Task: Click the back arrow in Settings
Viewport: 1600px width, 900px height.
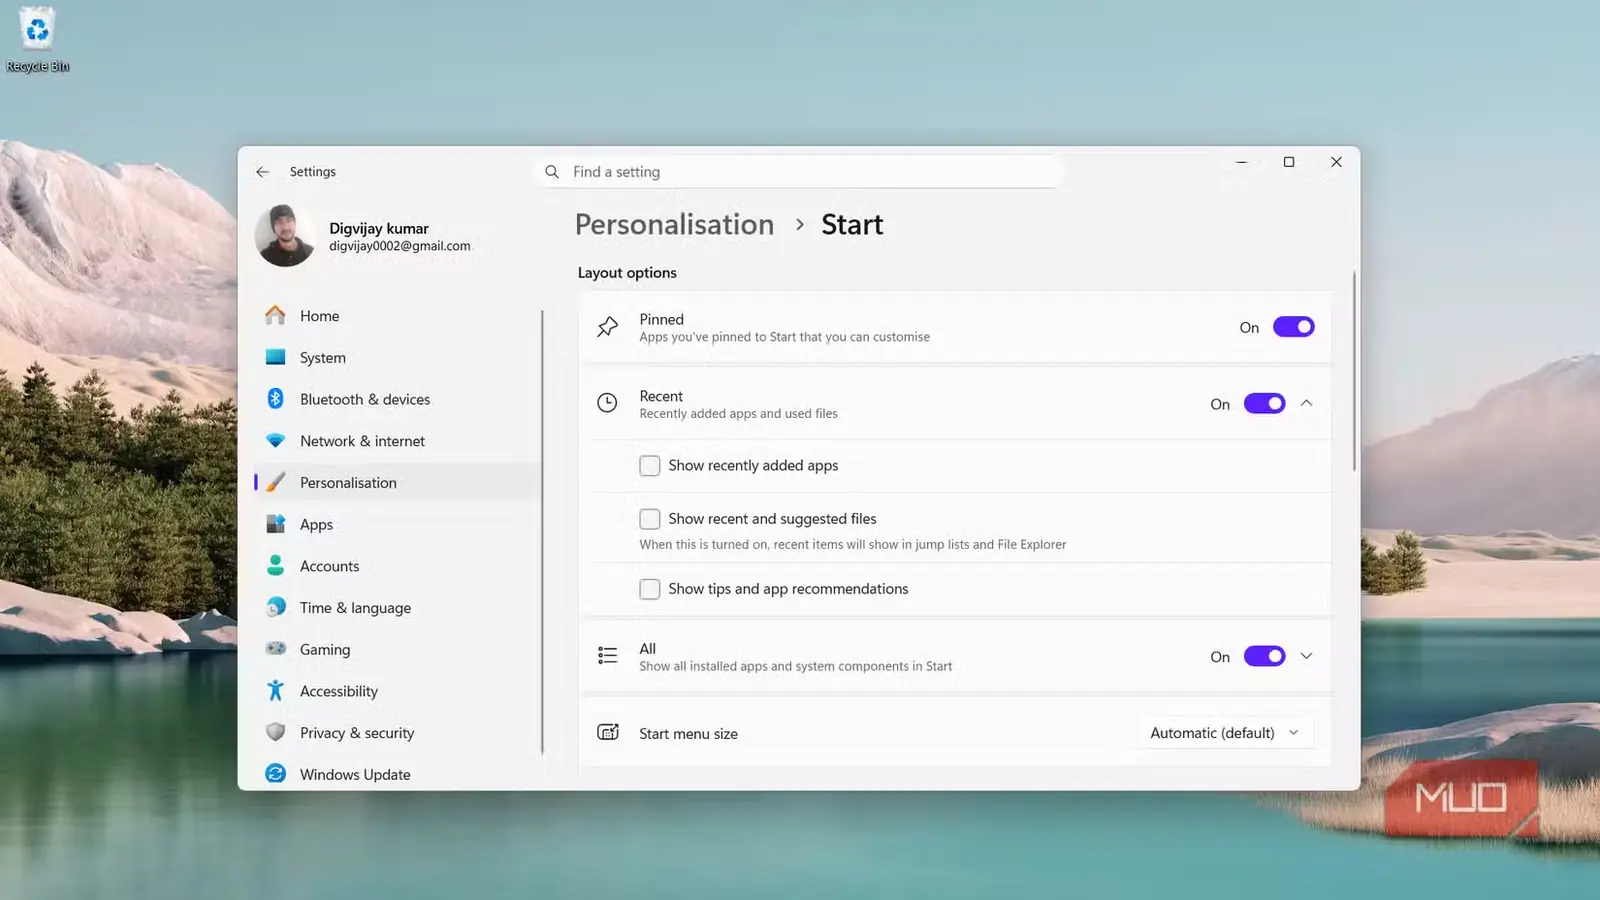Action: click(x=263, y=172)
